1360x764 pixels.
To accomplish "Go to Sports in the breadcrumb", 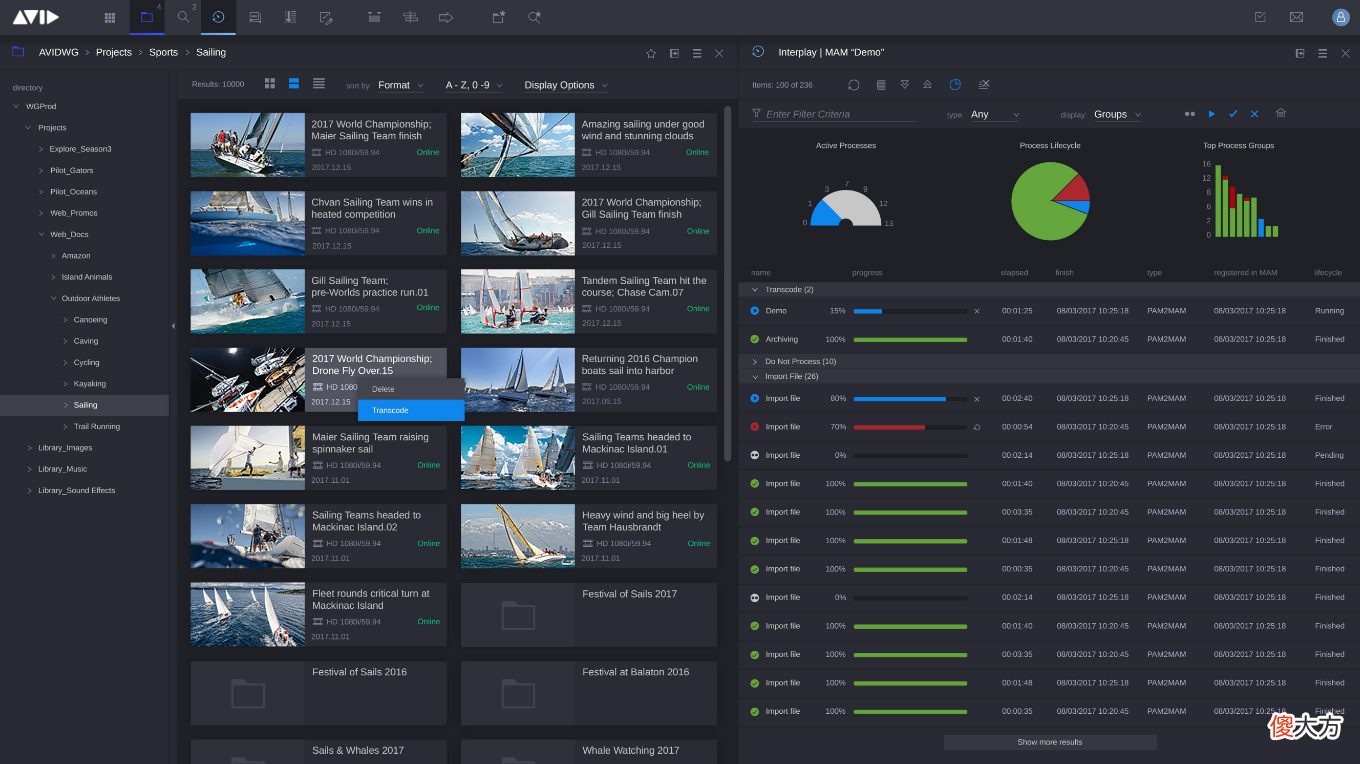I will 164,52.
